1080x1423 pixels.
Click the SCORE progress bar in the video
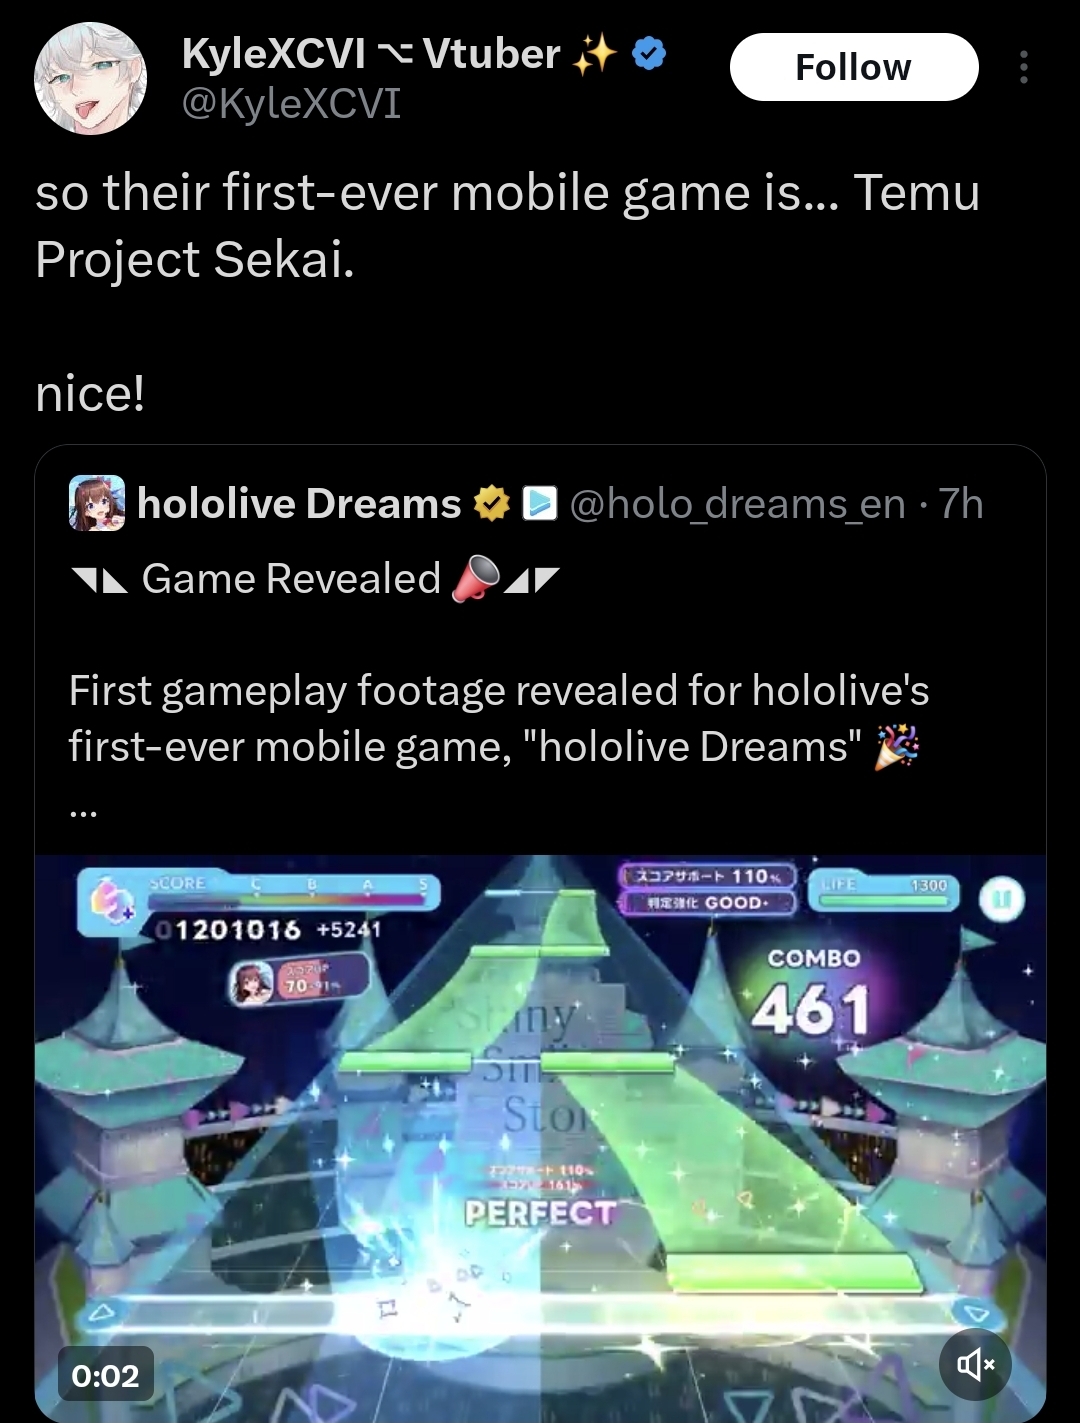(x=290, y=894)
